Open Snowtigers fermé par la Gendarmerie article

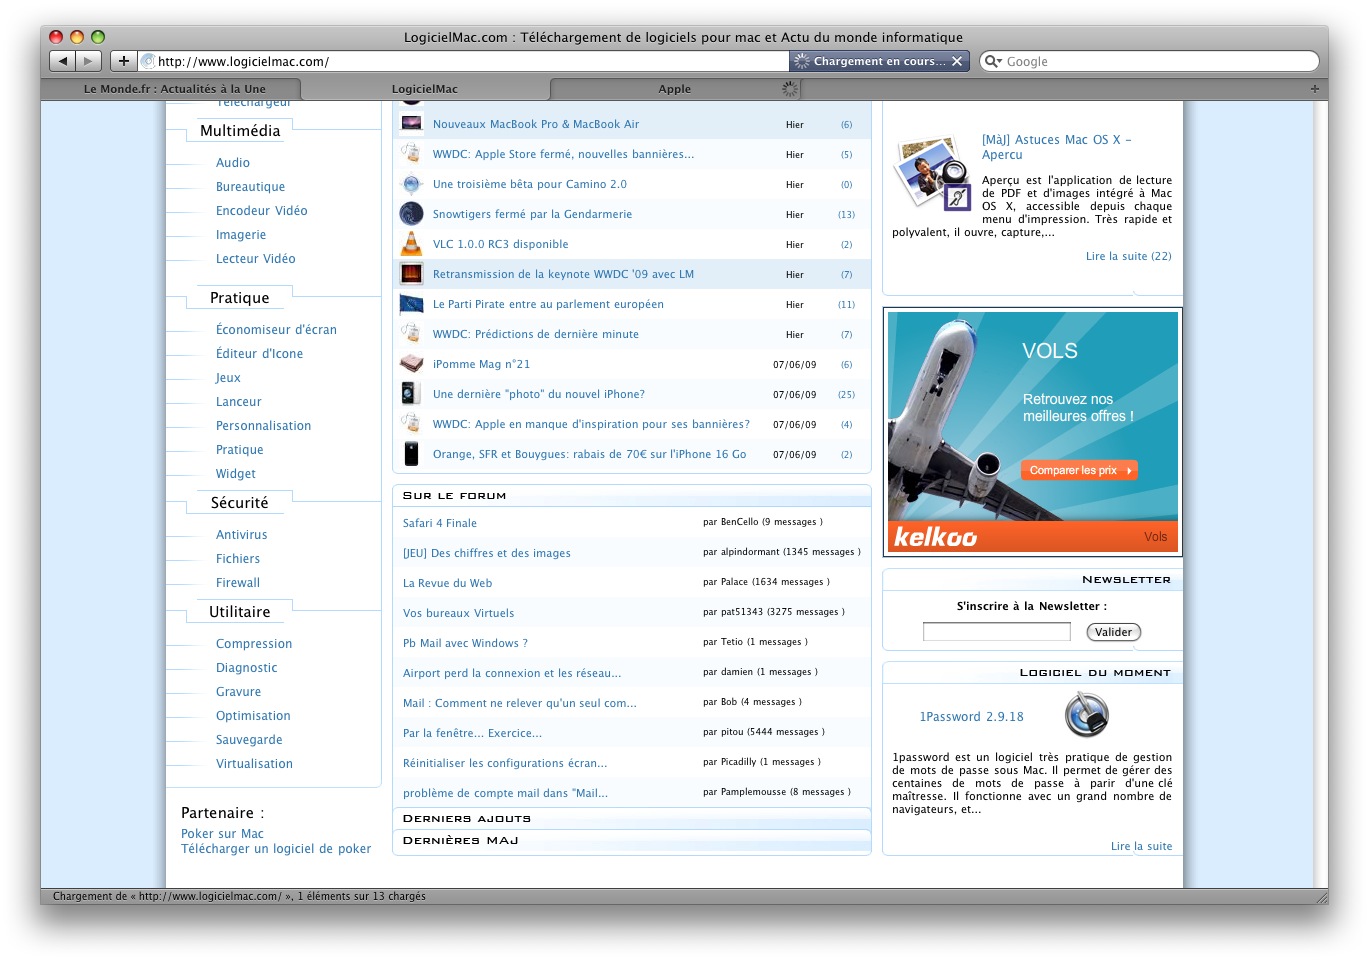tap(532, 214)
